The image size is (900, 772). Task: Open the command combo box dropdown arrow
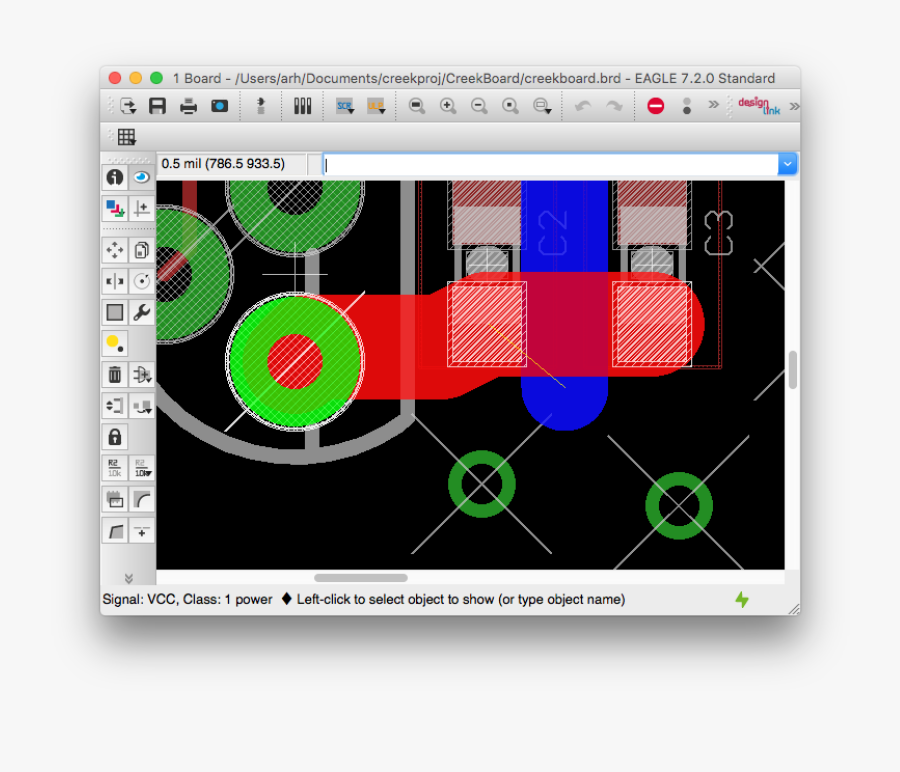tap(788, 163)
